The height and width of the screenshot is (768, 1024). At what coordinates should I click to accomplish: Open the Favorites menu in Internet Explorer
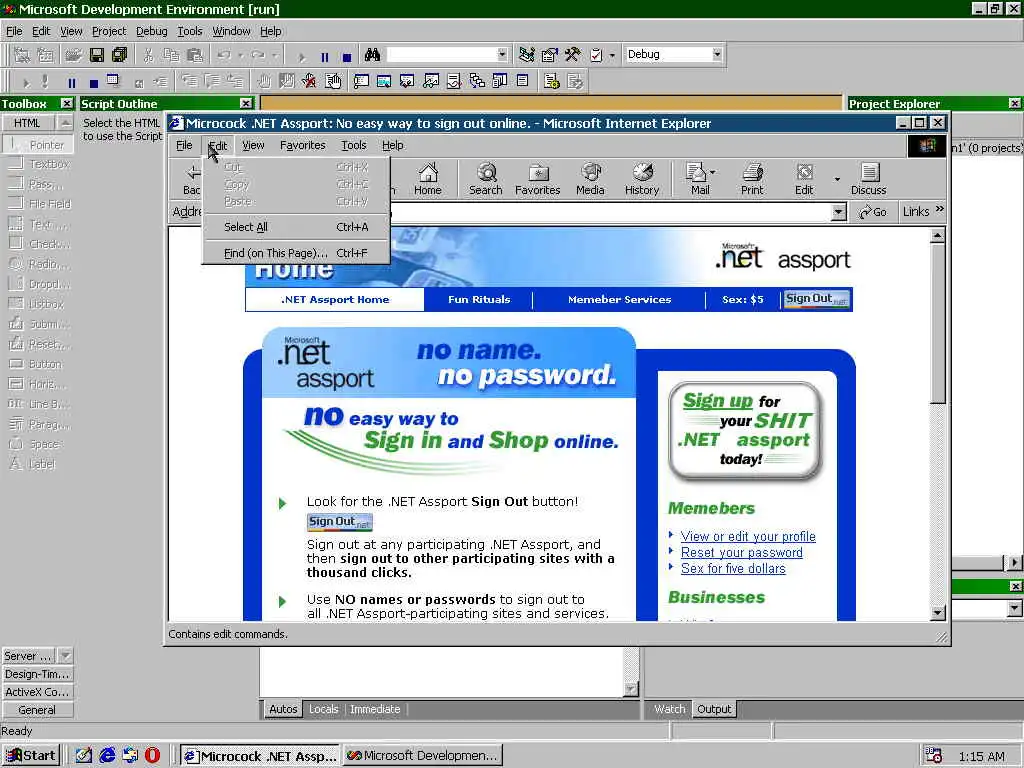coord(302,145)
